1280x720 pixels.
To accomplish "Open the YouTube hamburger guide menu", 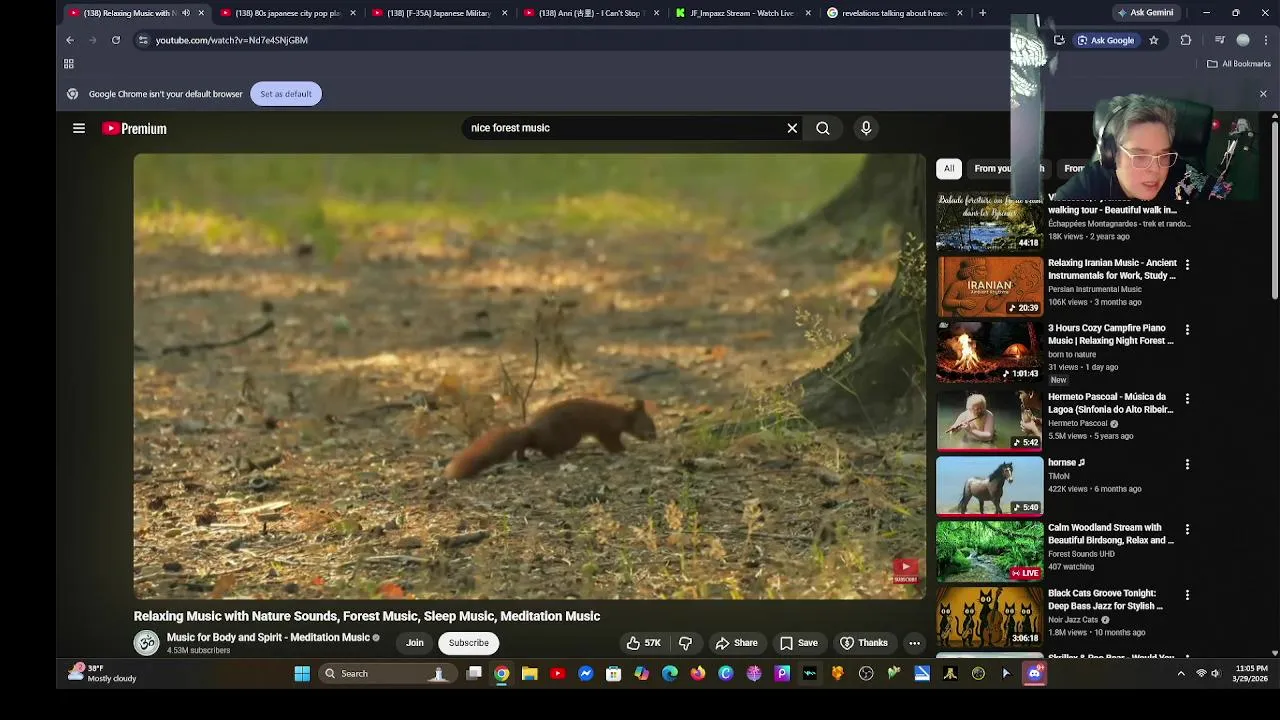I will pyautogui.click(x=79, y=128).
